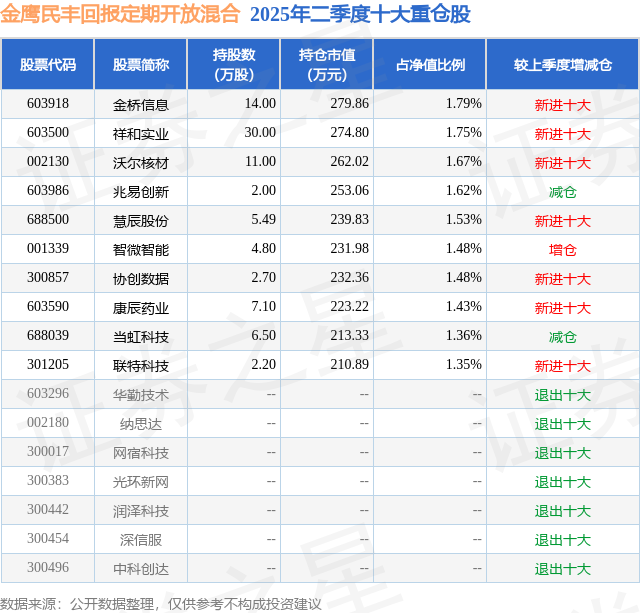Select the 持仓市值(万元) column header
The image size is (640, 613).
coord(327,64)
